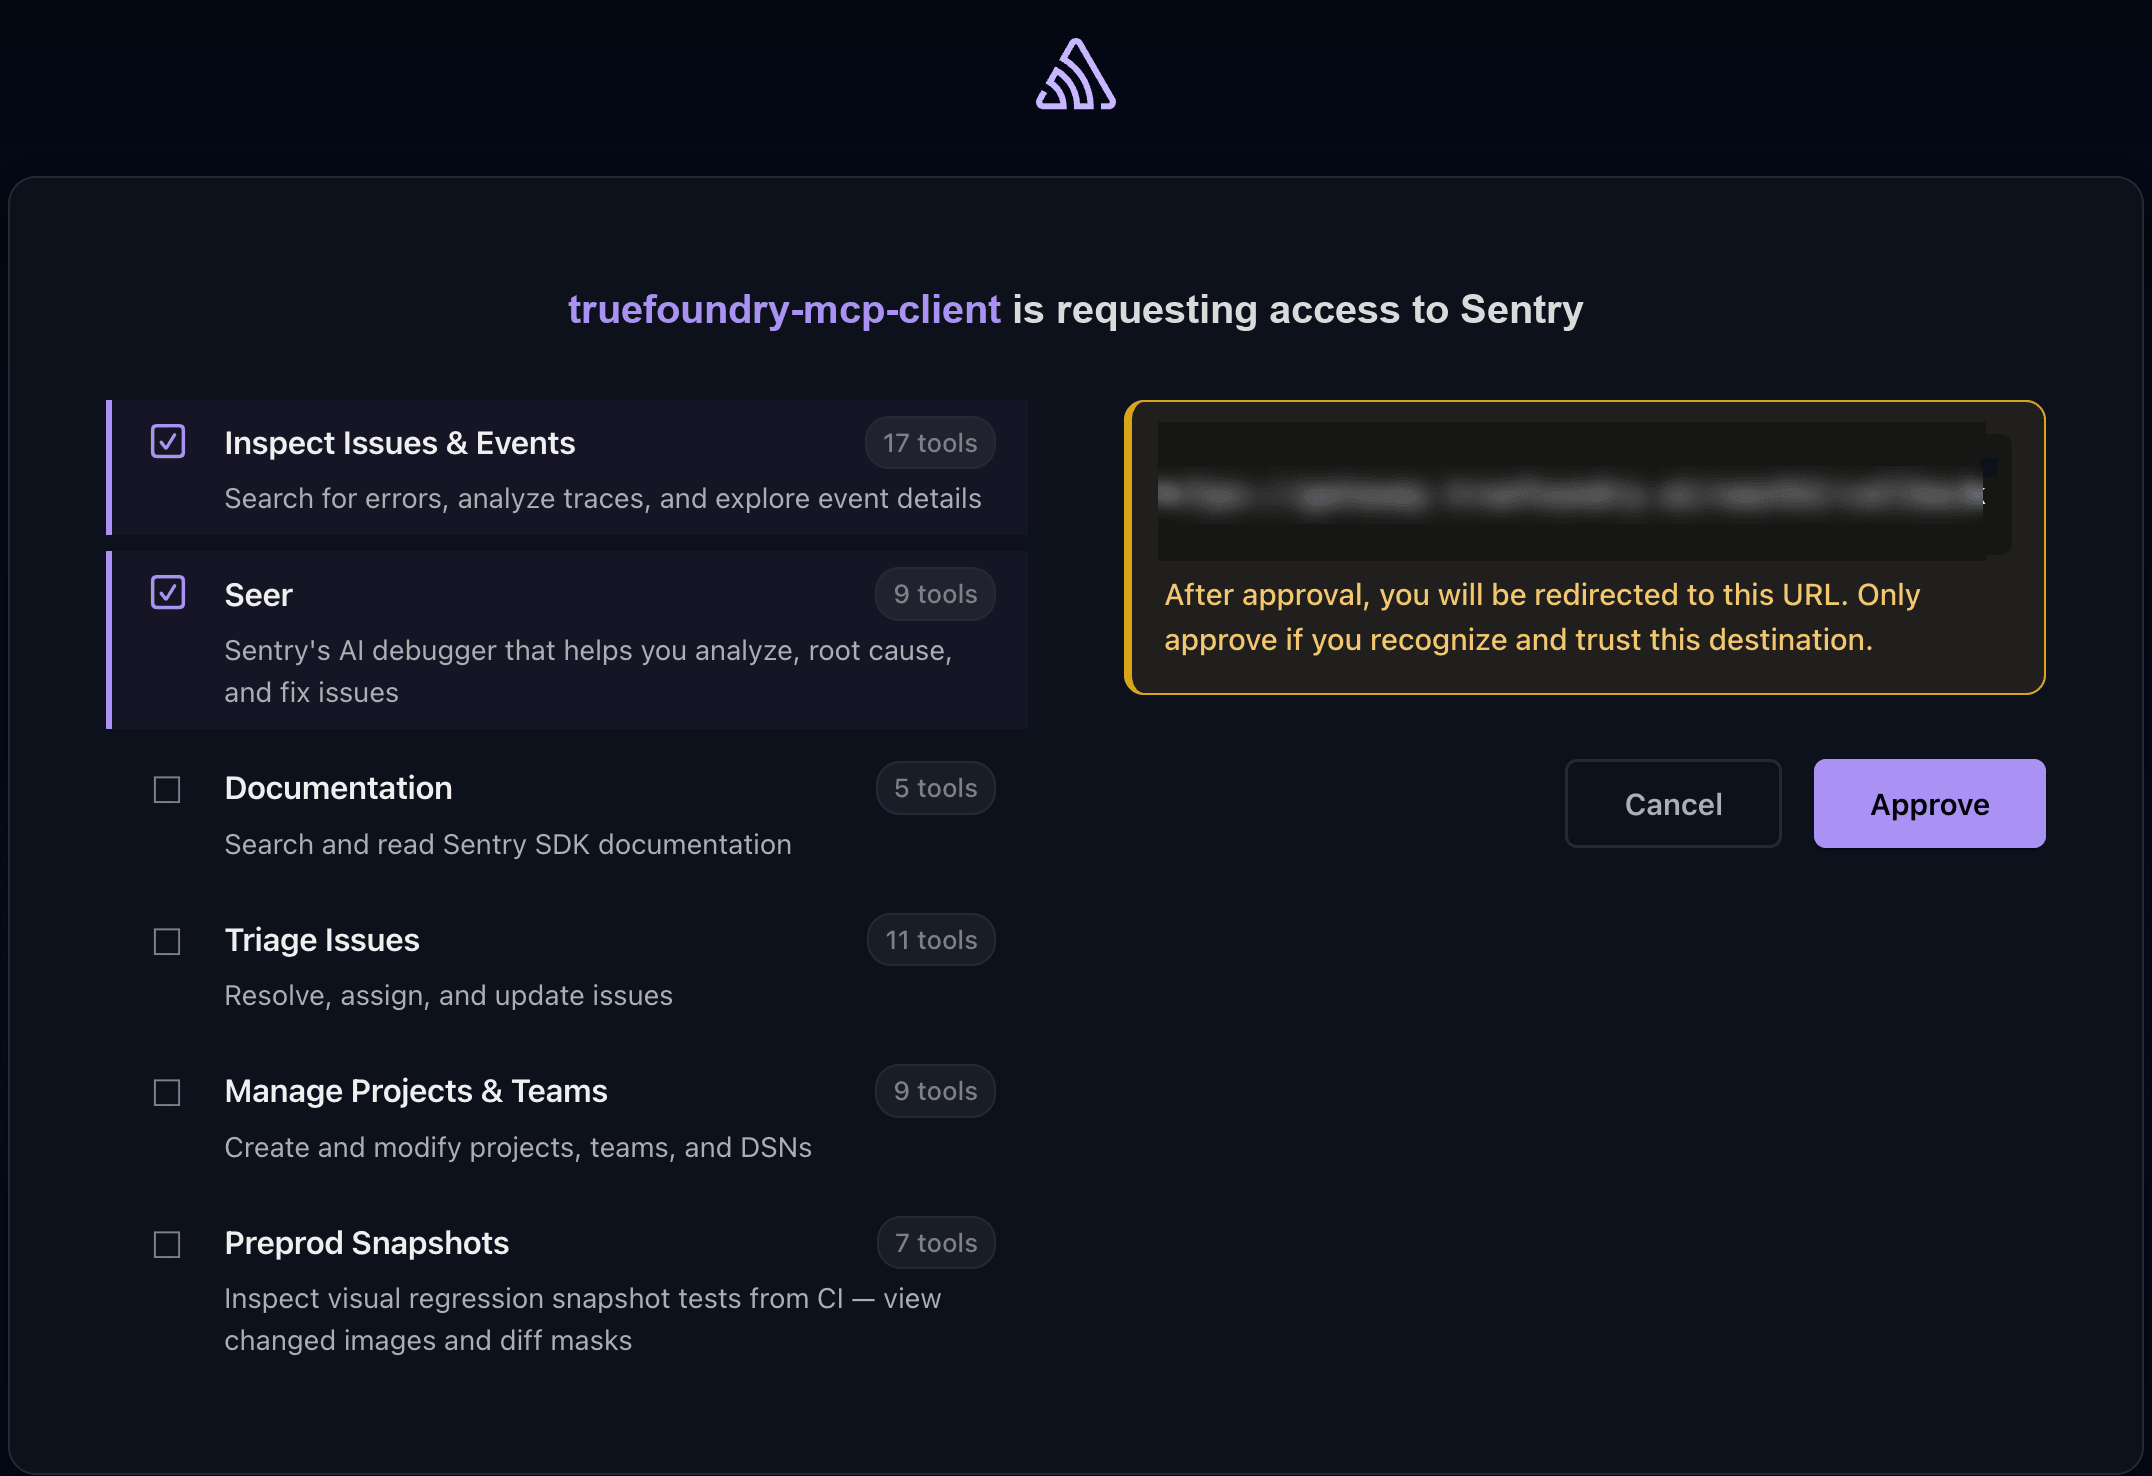Check the Manage Projects & Teams checkbox
This screenshot has width=2152, height=1476.
[x=167, y=1093]
